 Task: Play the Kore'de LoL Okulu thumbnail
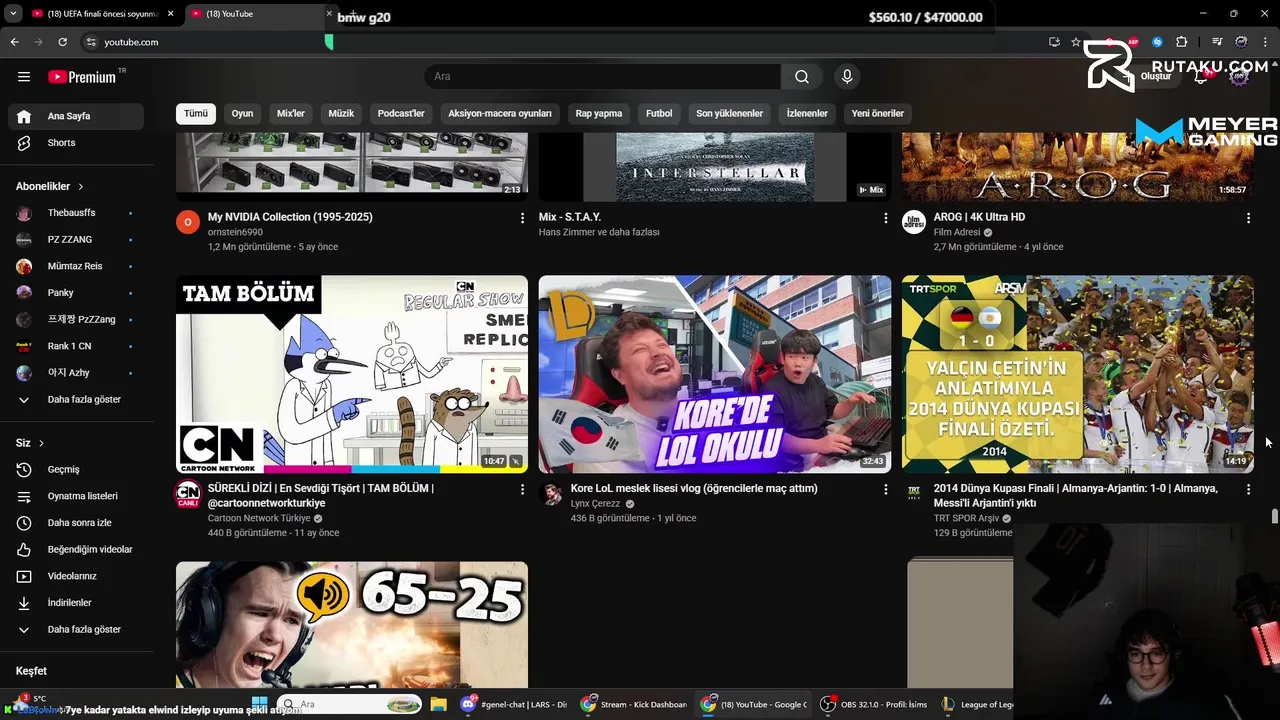click(x=714, y=374)
